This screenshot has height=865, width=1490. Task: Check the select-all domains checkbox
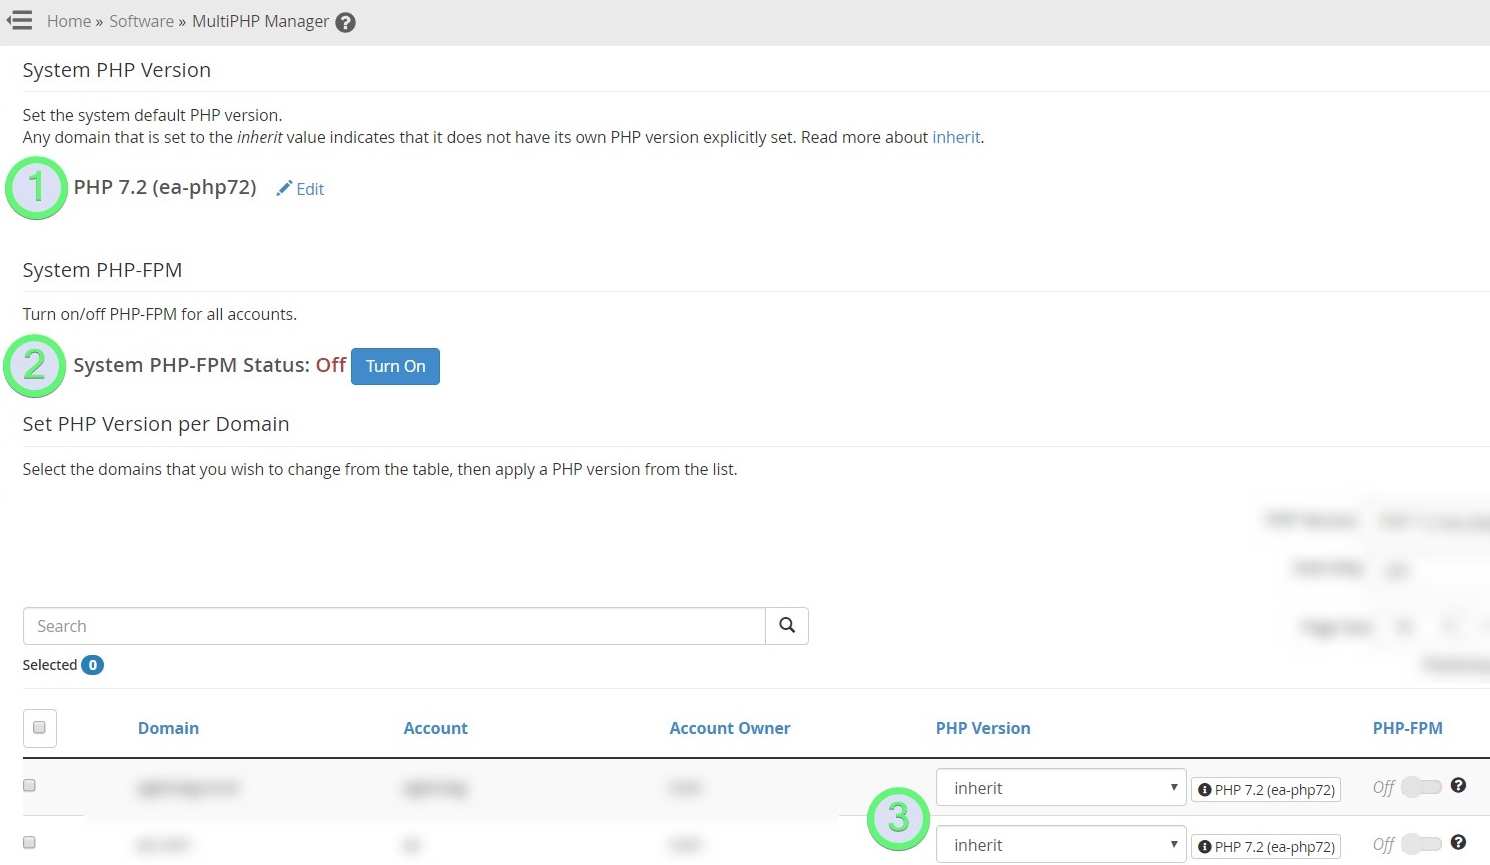(x=39, y=728)
